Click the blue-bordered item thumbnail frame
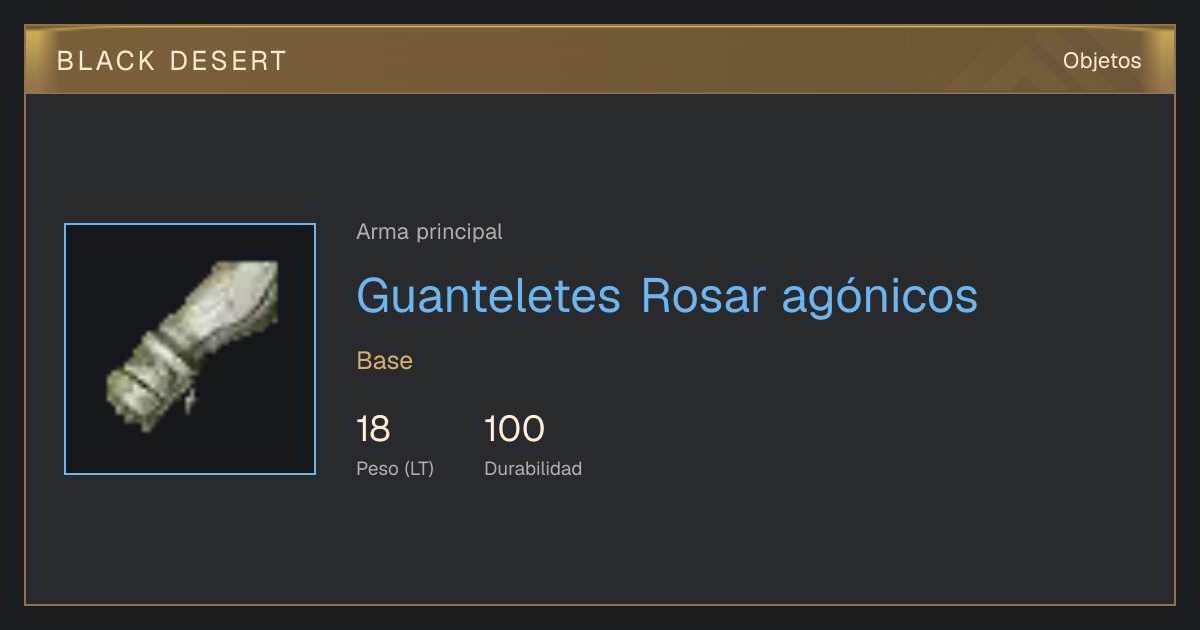This screenshot has width=1200, height=630. click(x=190, y=349)
